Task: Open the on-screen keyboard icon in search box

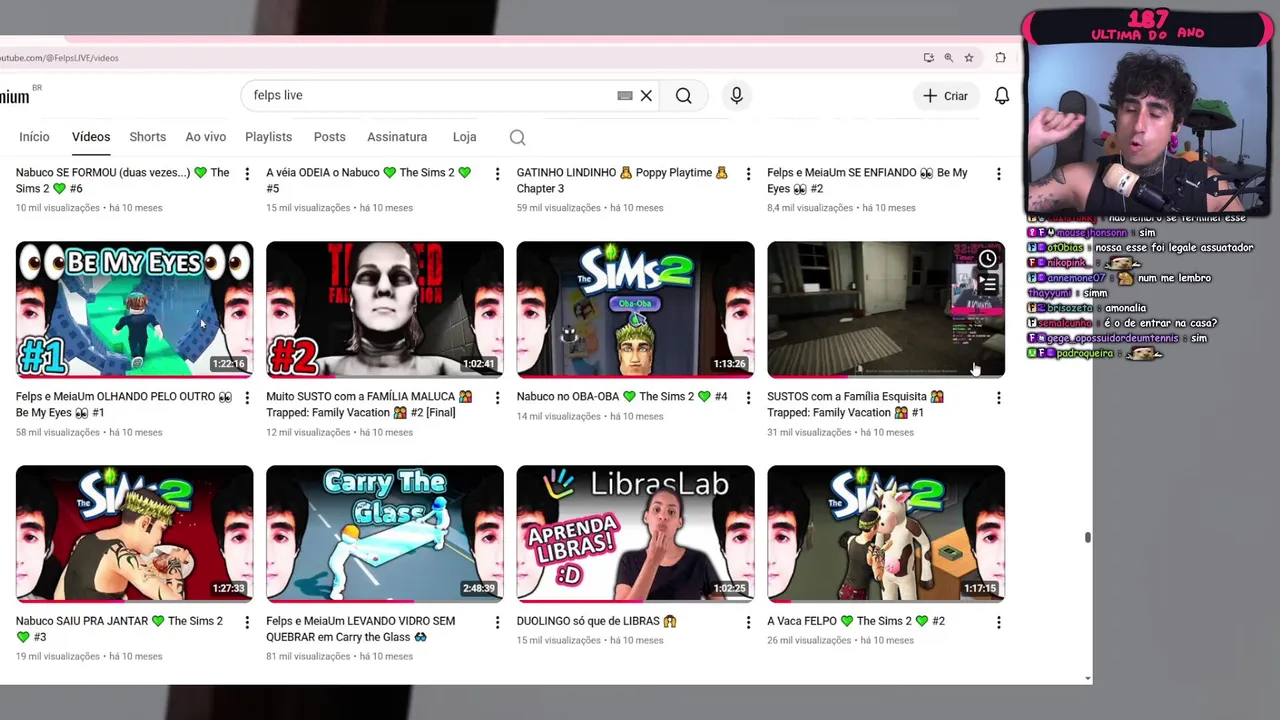Action: pos(625,96)
